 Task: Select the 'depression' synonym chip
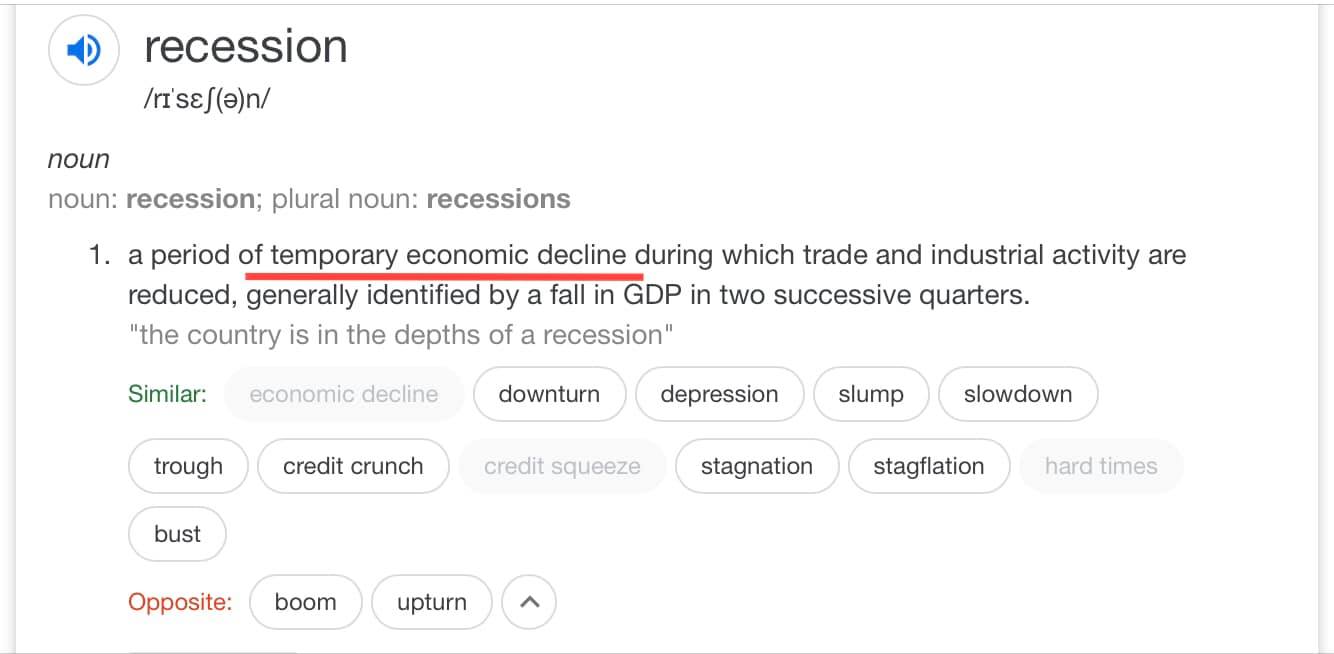tap(719, 394)
